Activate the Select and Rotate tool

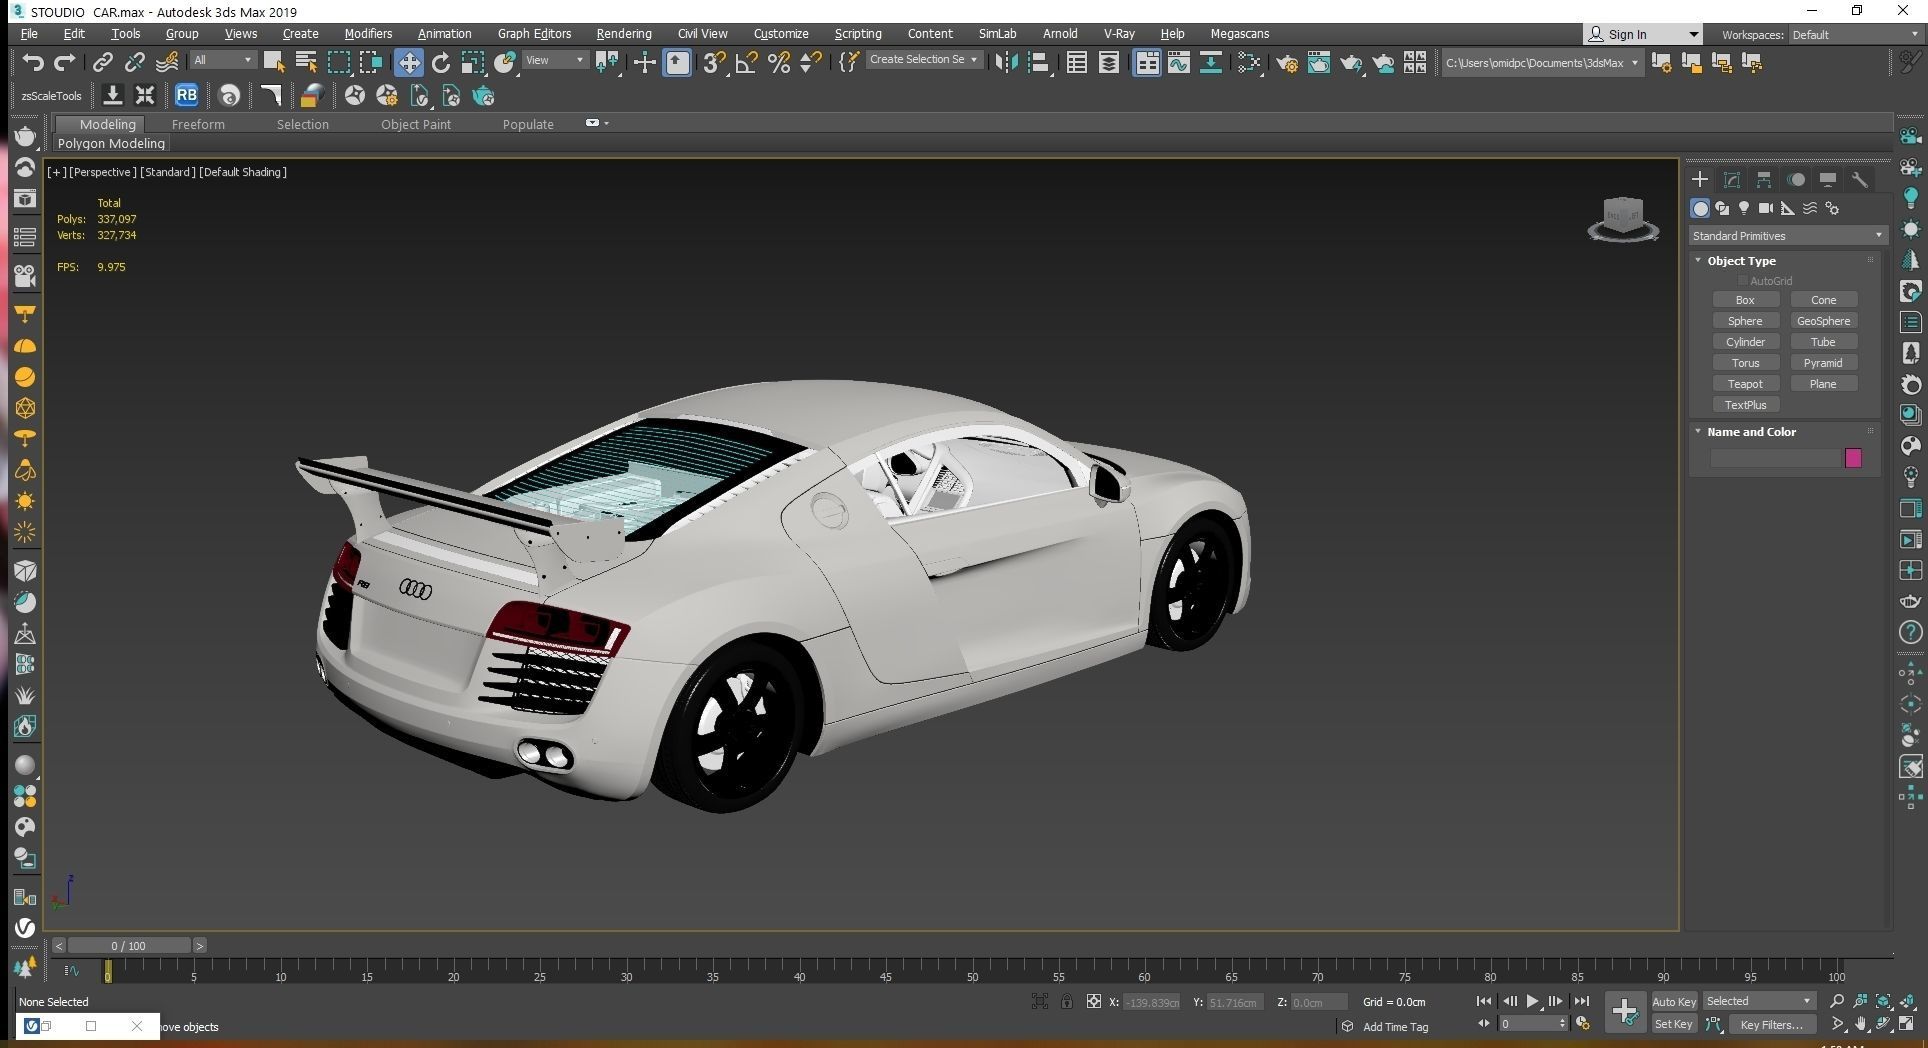click(x=440, y=63)
